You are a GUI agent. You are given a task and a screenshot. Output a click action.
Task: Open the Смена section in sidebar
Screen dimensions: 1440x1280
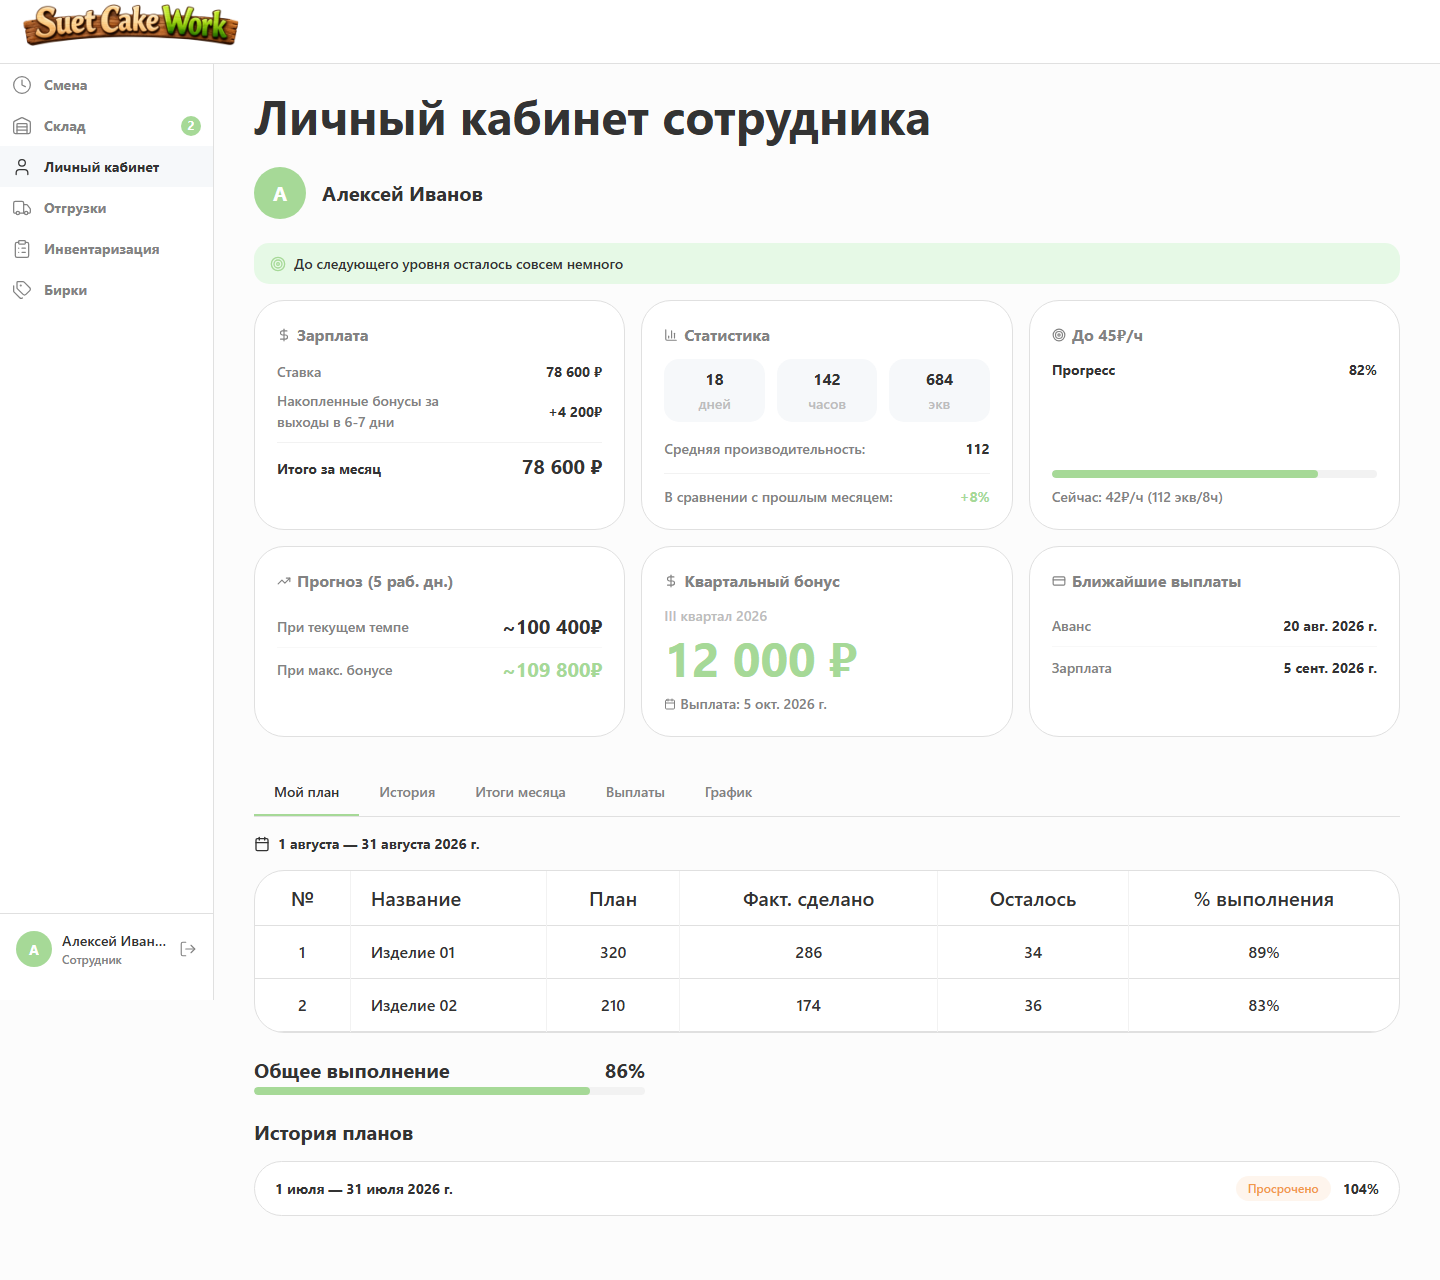coord(106,85)
